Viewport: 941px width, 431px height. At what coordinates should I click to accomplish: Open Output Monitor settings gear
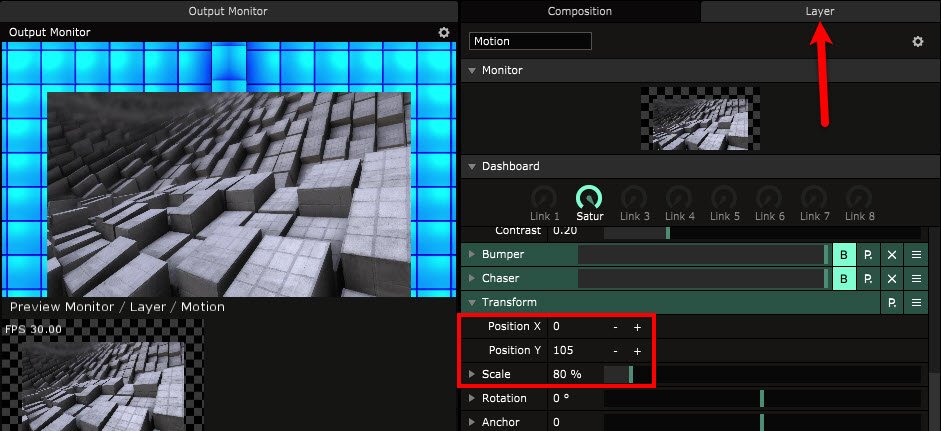[x=444, y=32]
